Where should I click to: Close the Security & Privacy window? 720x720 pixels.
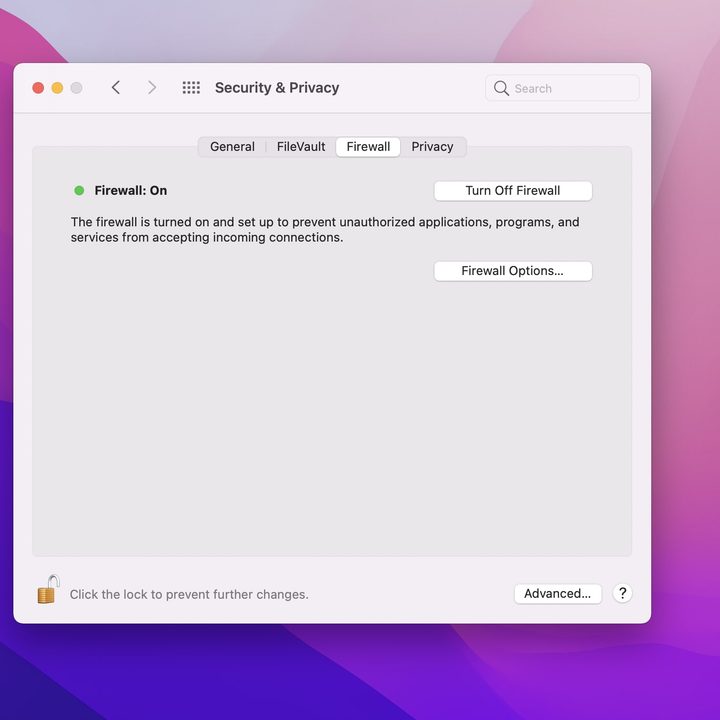(38, 88)
